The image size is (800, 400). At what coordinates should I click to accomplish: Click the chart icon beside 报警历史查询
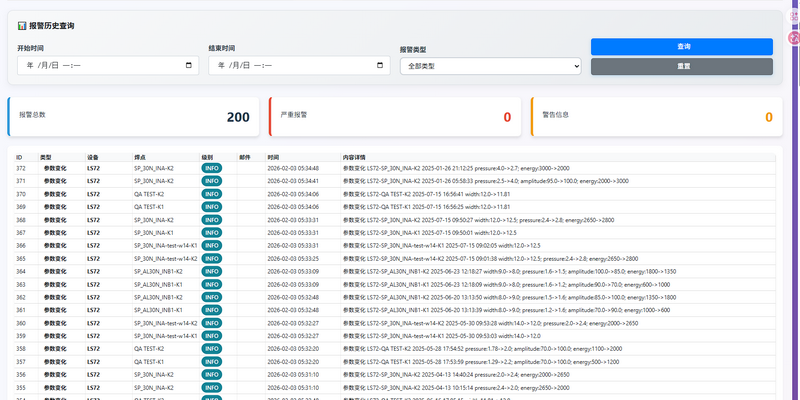(x=21, y=26)
